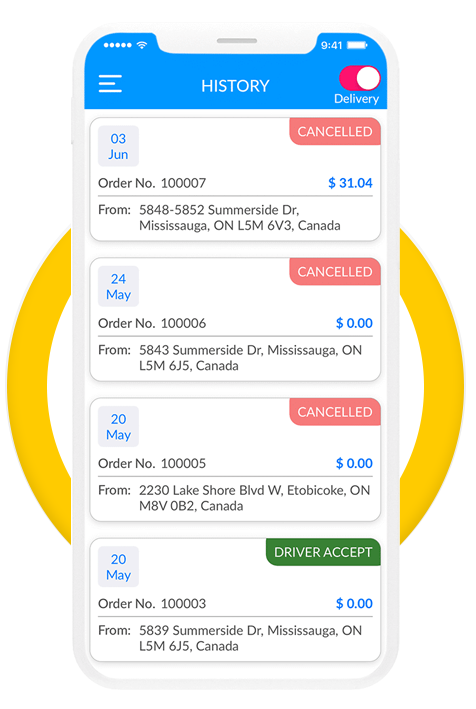Open Order No. 100003 details
Image resolution: width=476 pixels, height=709 pixels.
[x=152, y=603]
